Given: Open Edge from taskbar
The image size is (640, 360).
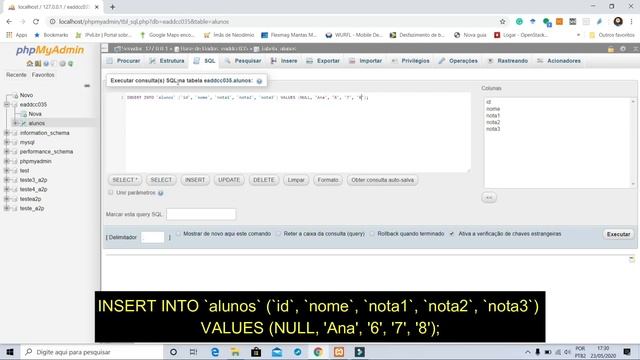Looking at the screenshot, I should 215,352.
